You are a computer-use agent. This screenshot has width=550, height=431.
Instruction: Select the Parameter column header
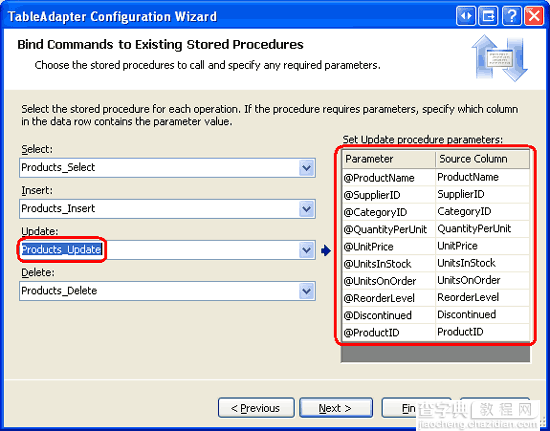coord(389,159)
